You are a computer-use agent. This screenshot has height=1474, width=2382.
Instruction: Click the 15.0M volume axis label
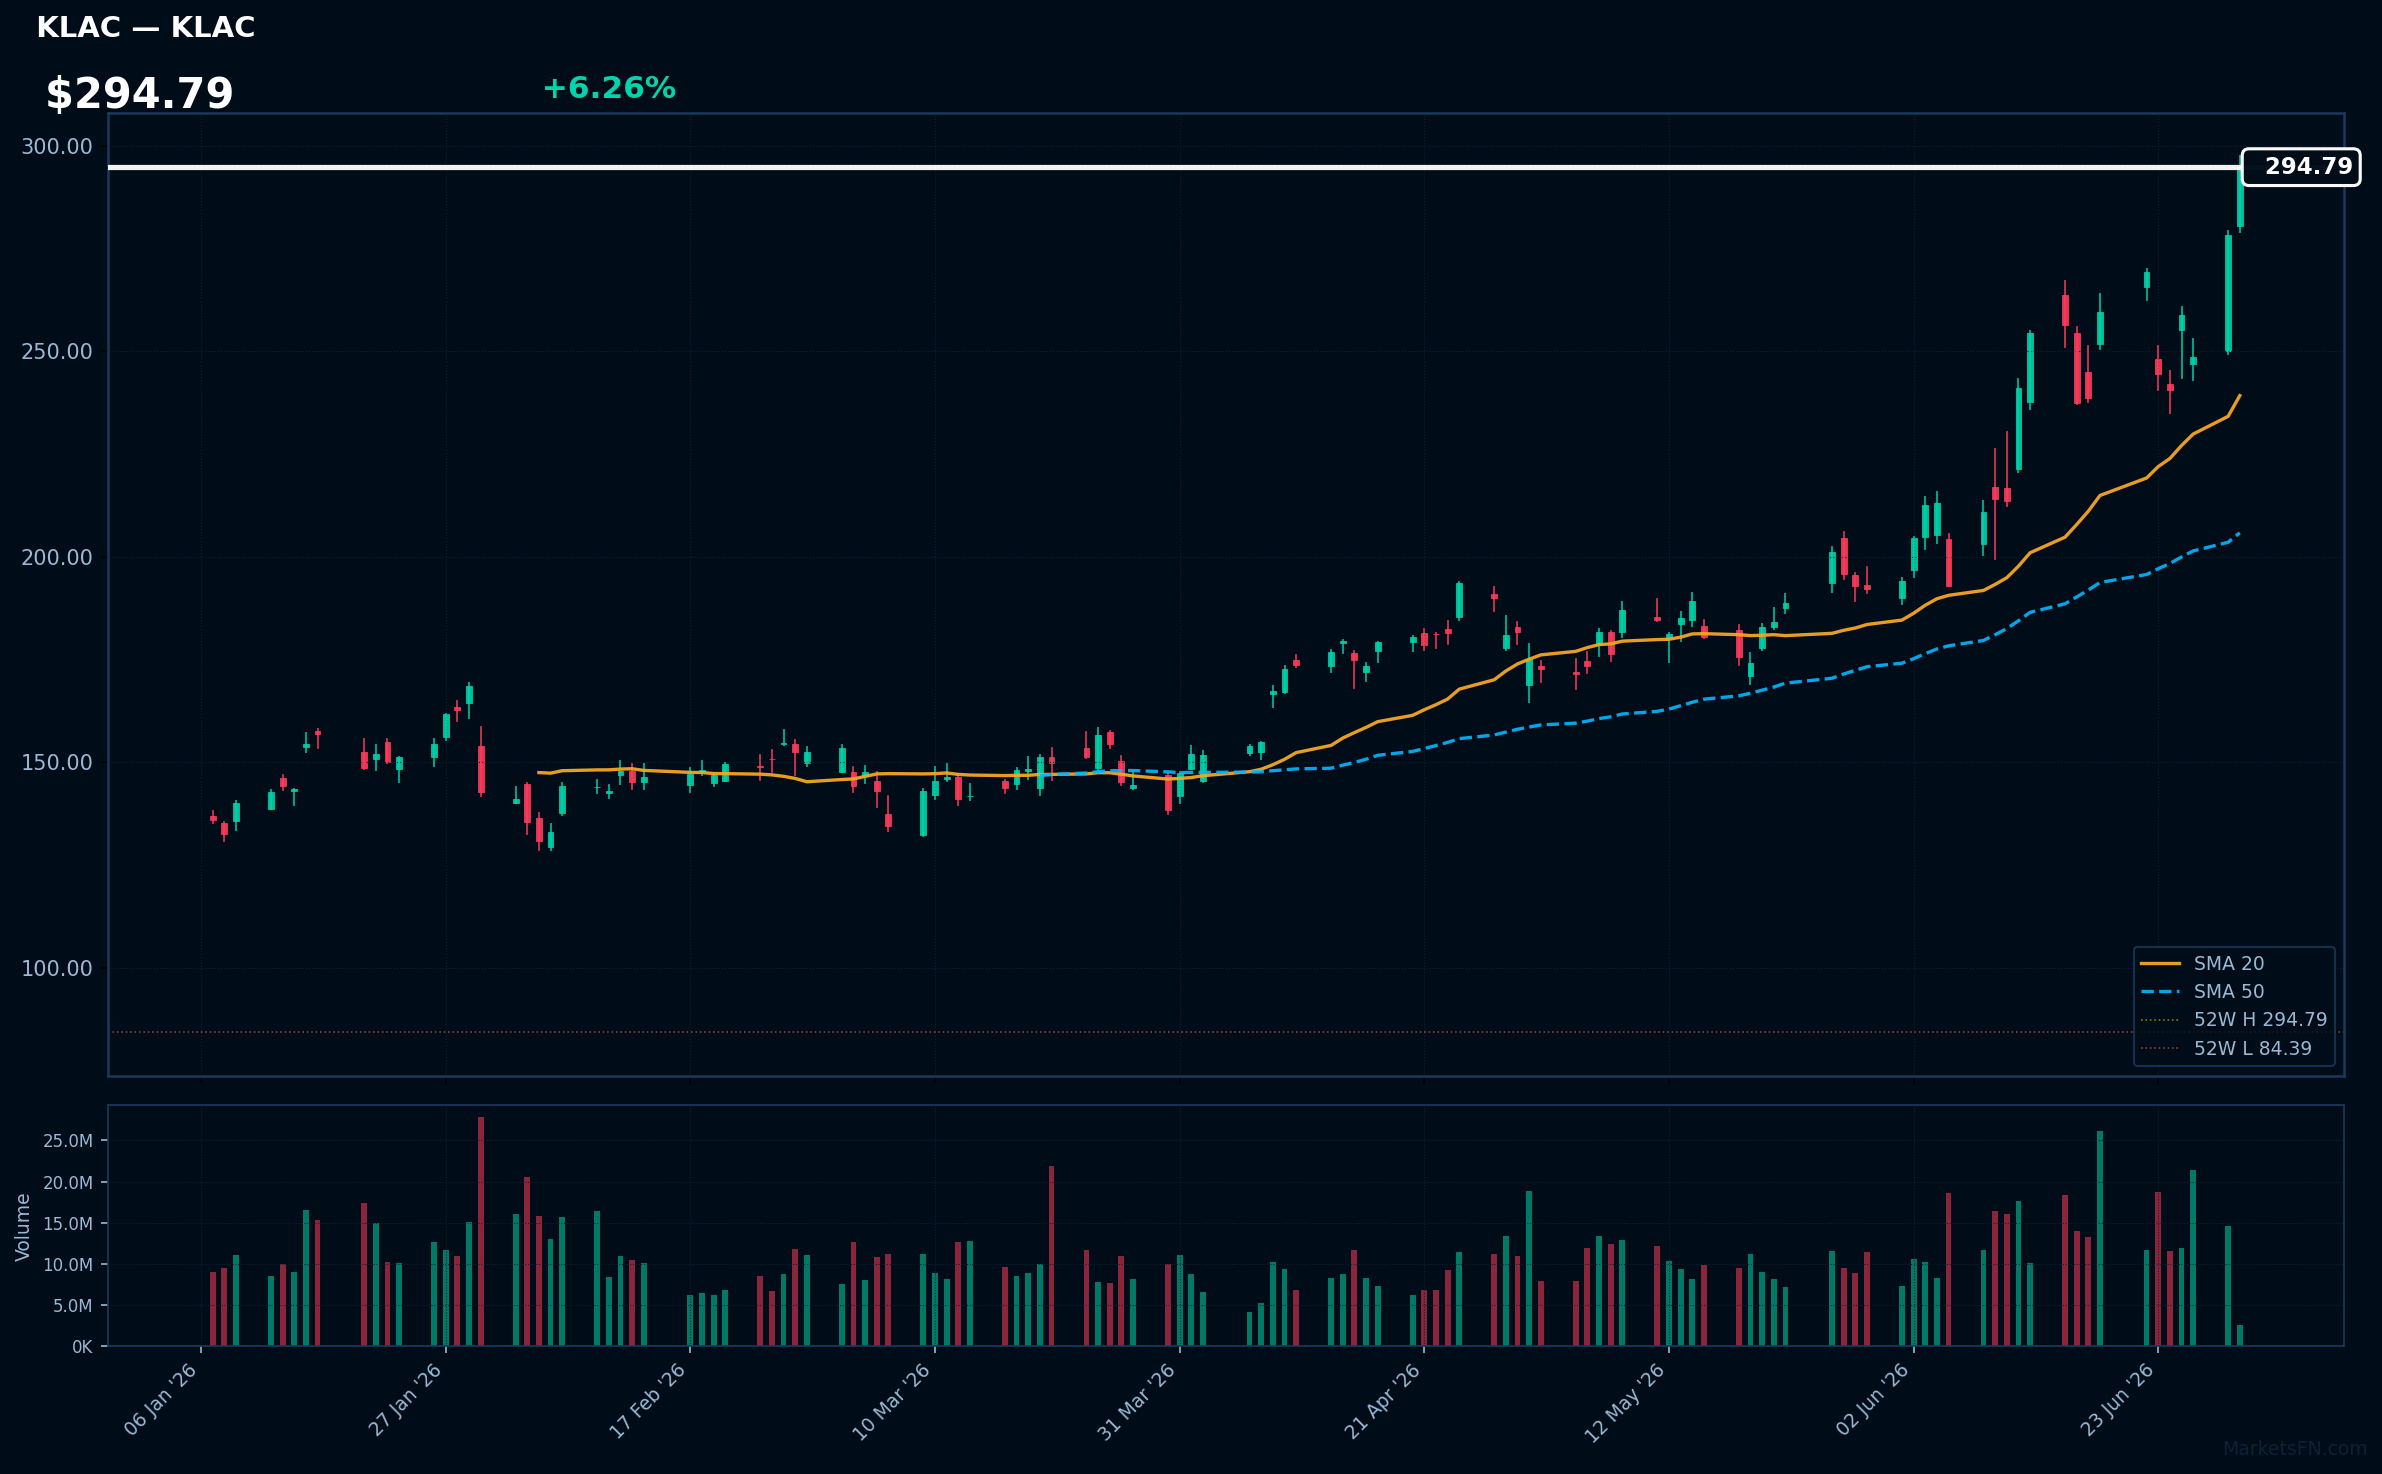[x=68, y=1224]
